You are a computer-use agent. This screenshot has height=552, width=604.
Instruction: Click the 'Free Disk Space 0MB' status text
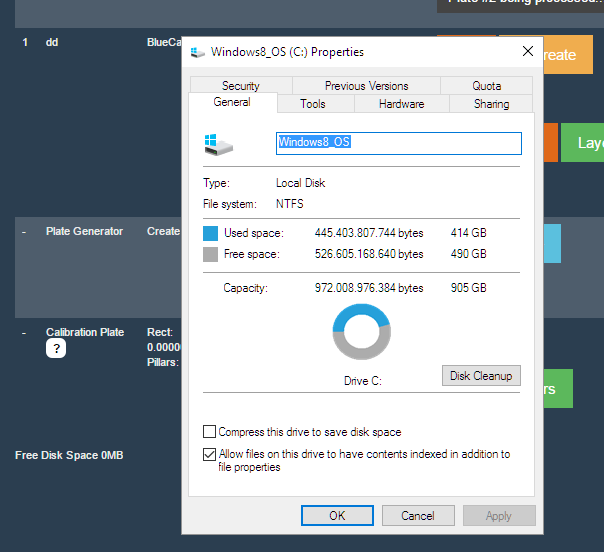tap(69, 455)
